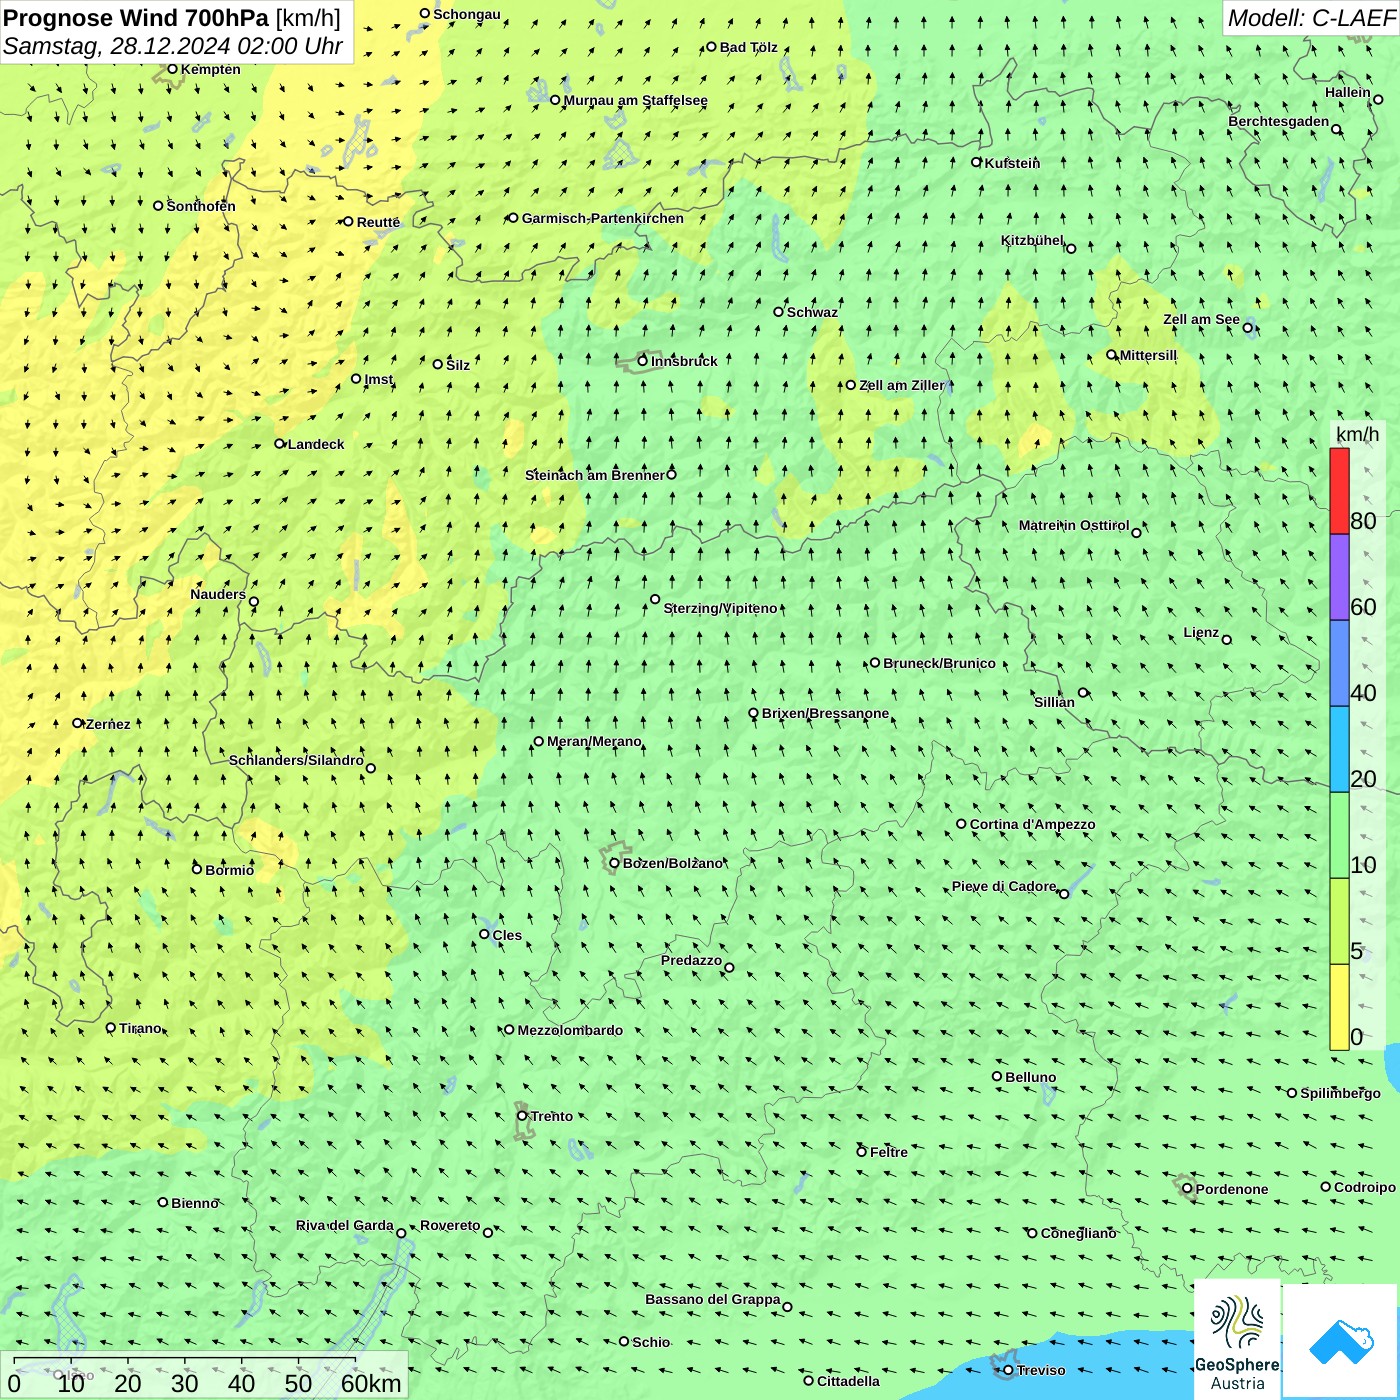This screenshot has width=1400, height=1400.
Task: Select the Innsbruck city label
Action: (684, 361)
